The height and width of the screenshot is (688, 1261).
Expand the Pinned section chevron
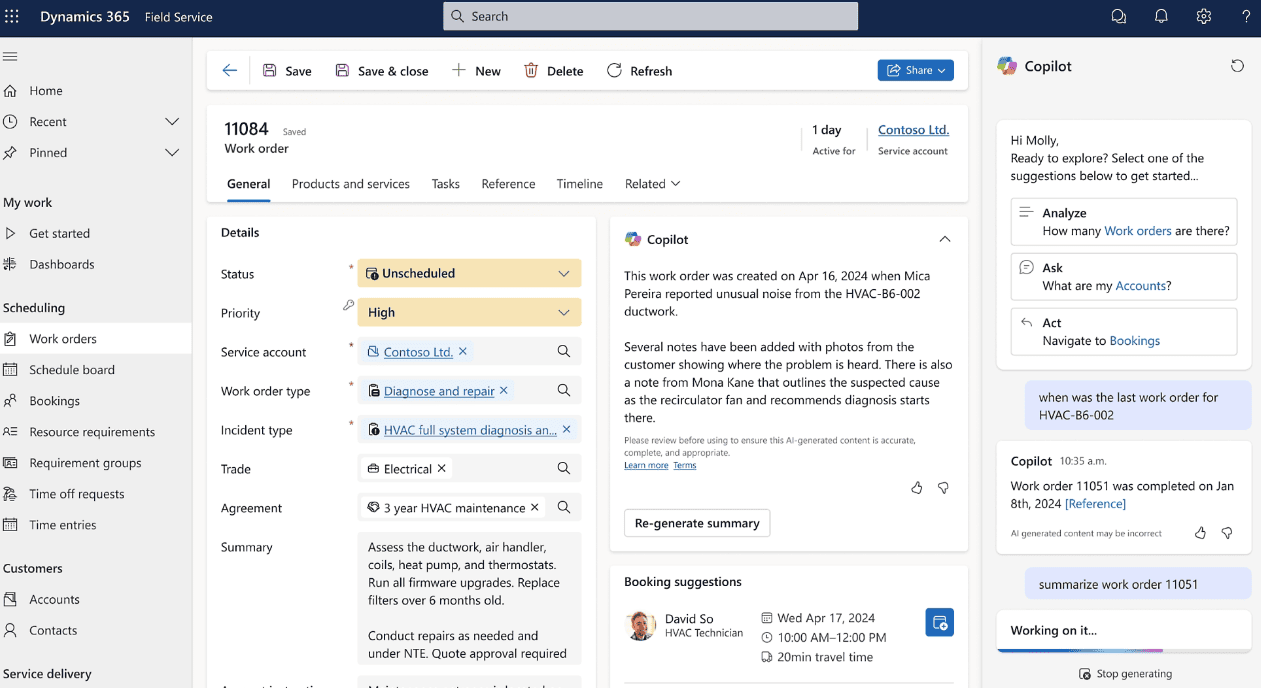[x=172, y=153]
